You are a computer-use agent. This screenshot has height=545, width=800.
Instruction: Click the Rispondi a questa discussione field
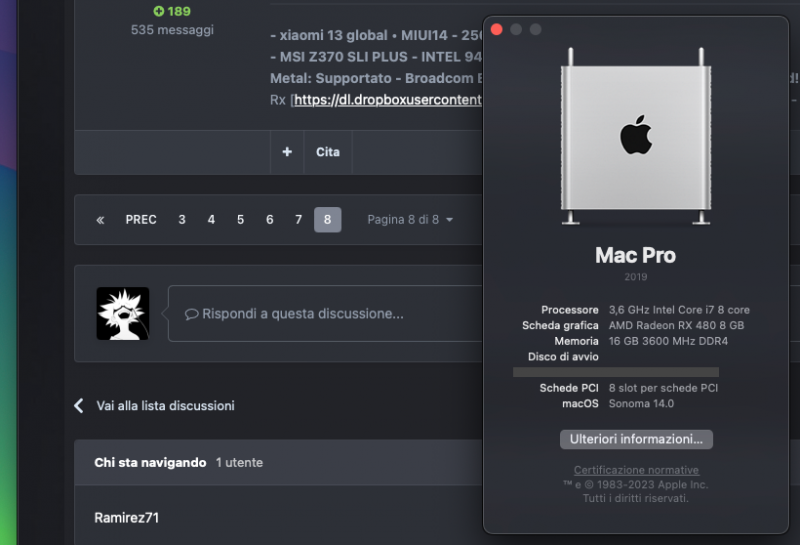click(x=327, y=313)
